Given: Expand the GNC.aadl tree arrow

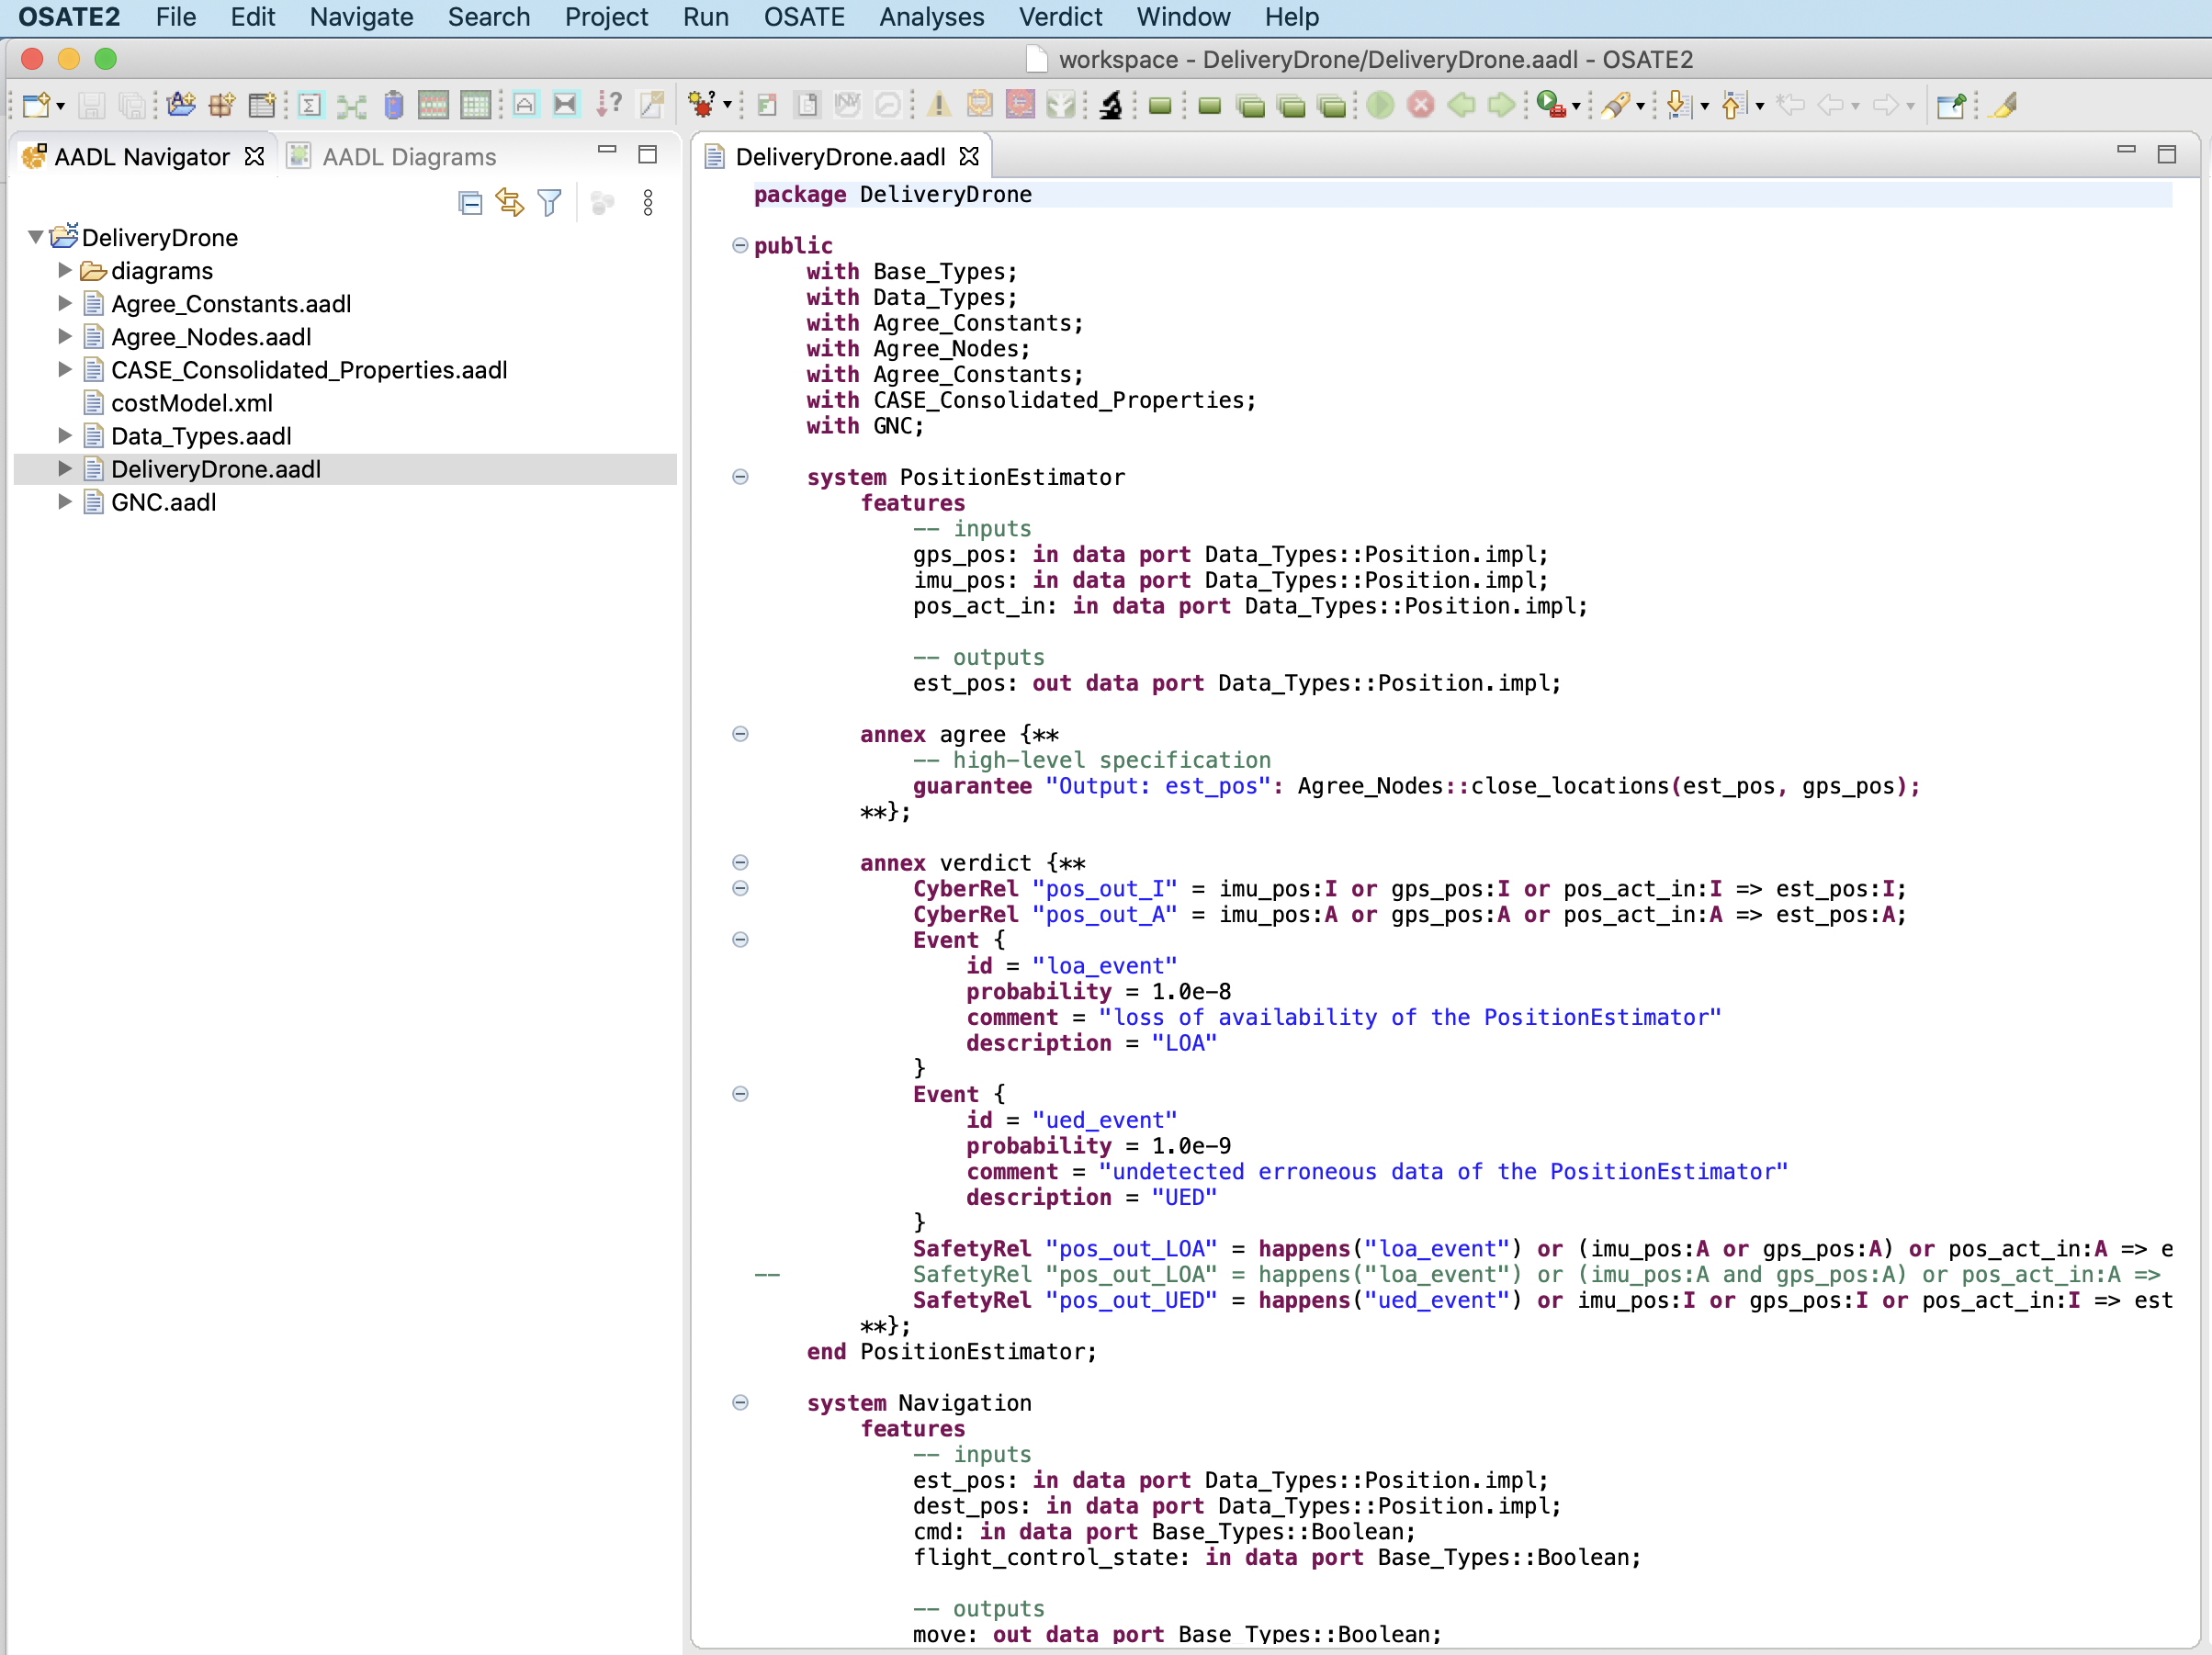Looking at the screenshot, I should pos(64,501).
